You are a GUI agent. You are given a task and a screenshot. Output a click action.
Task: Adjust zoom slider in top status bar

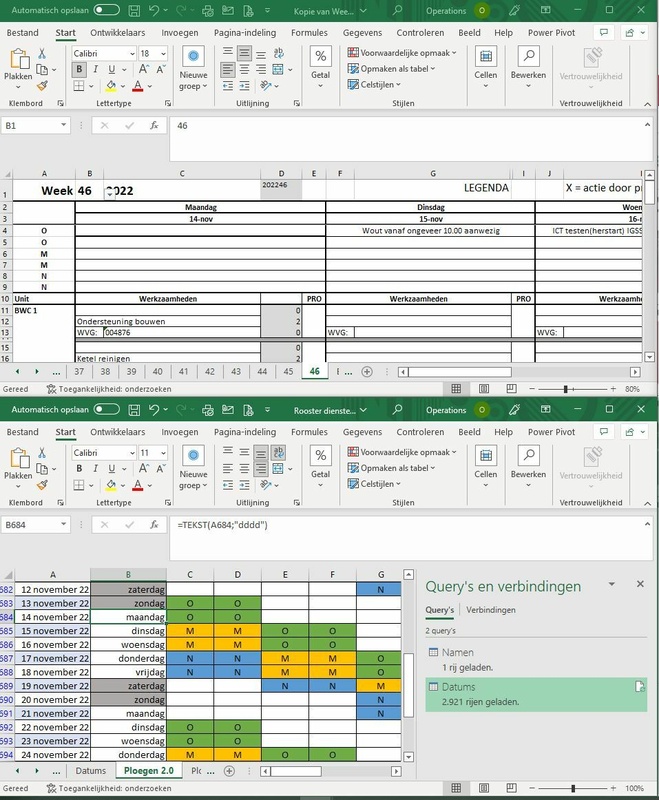tap(565, 389)
